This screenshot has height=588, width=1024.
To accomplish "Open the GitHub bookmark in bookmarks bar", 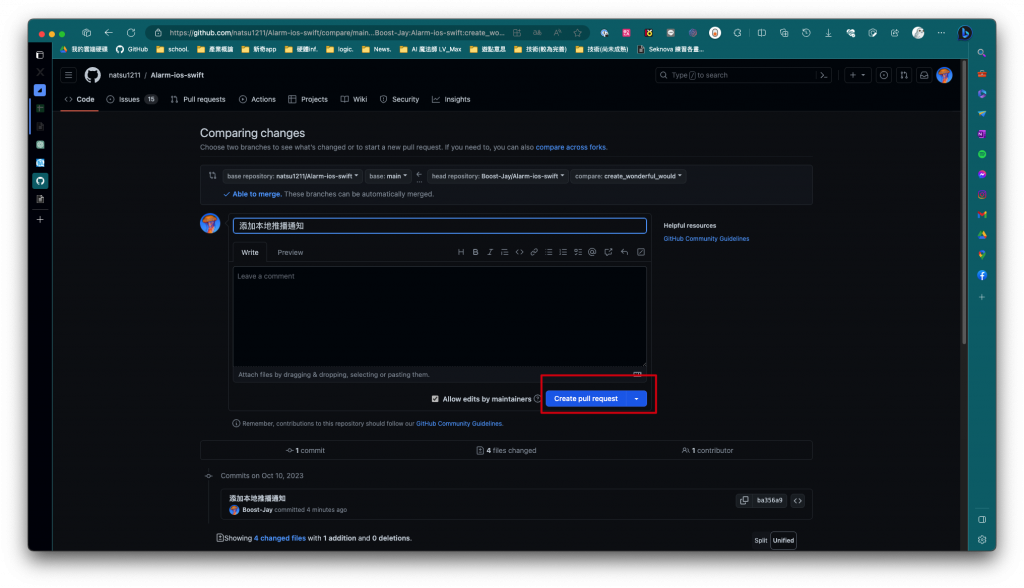I will 132,49.
